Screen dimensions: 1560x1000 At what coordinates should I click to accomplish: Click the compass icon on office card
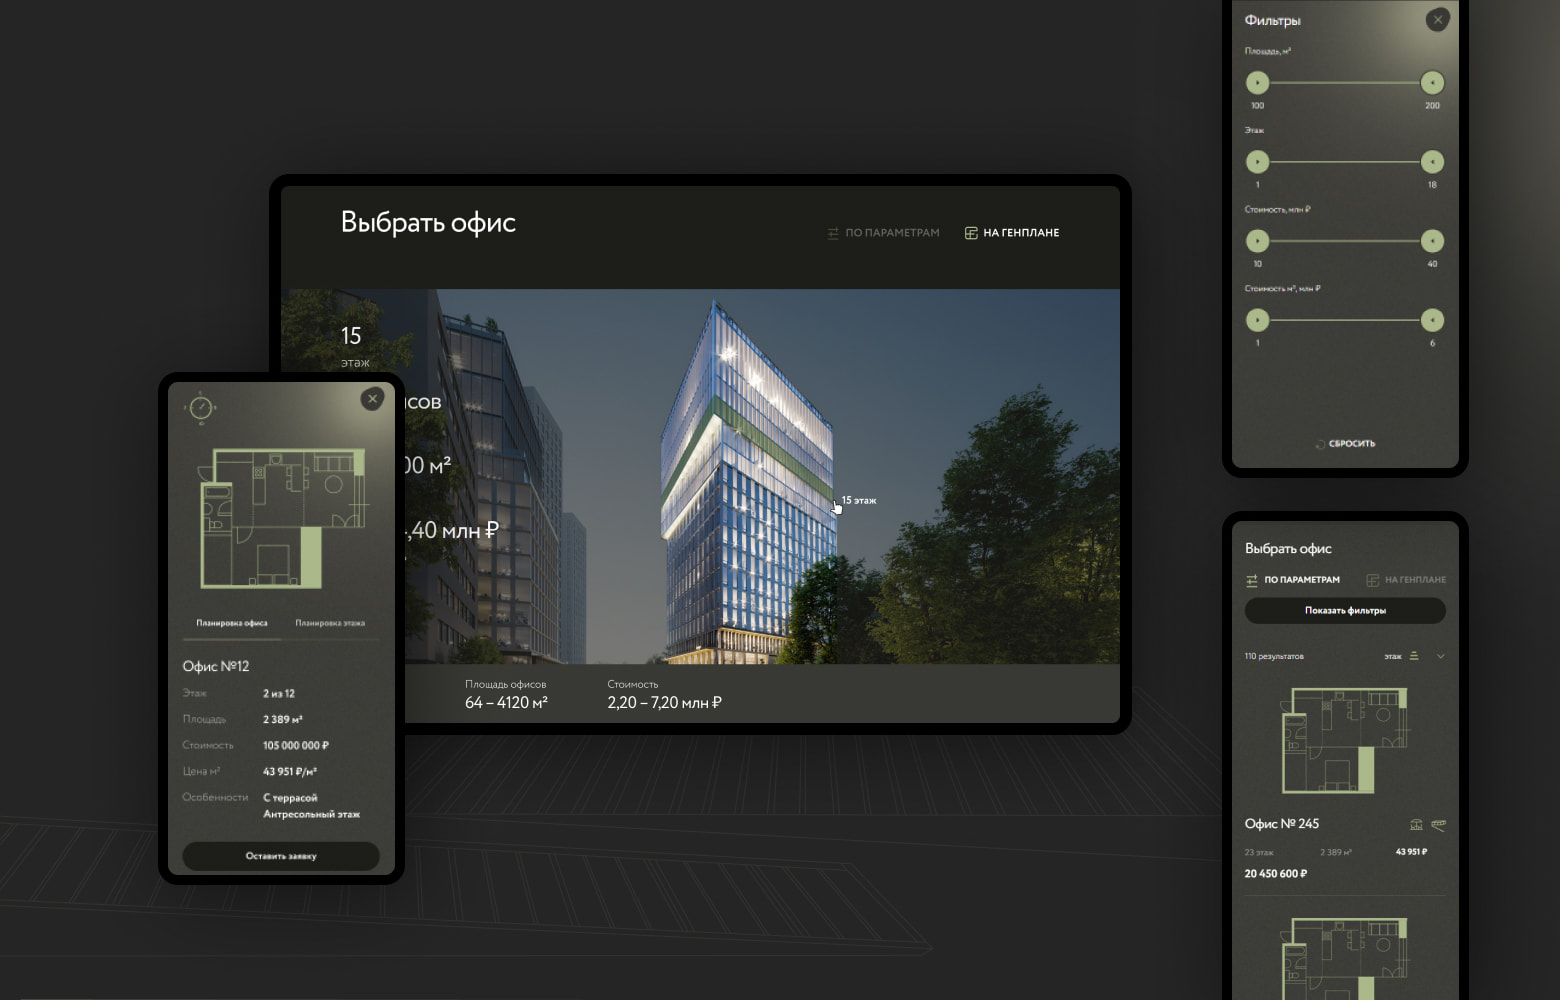pyautogui.click(x=201, y=407)
